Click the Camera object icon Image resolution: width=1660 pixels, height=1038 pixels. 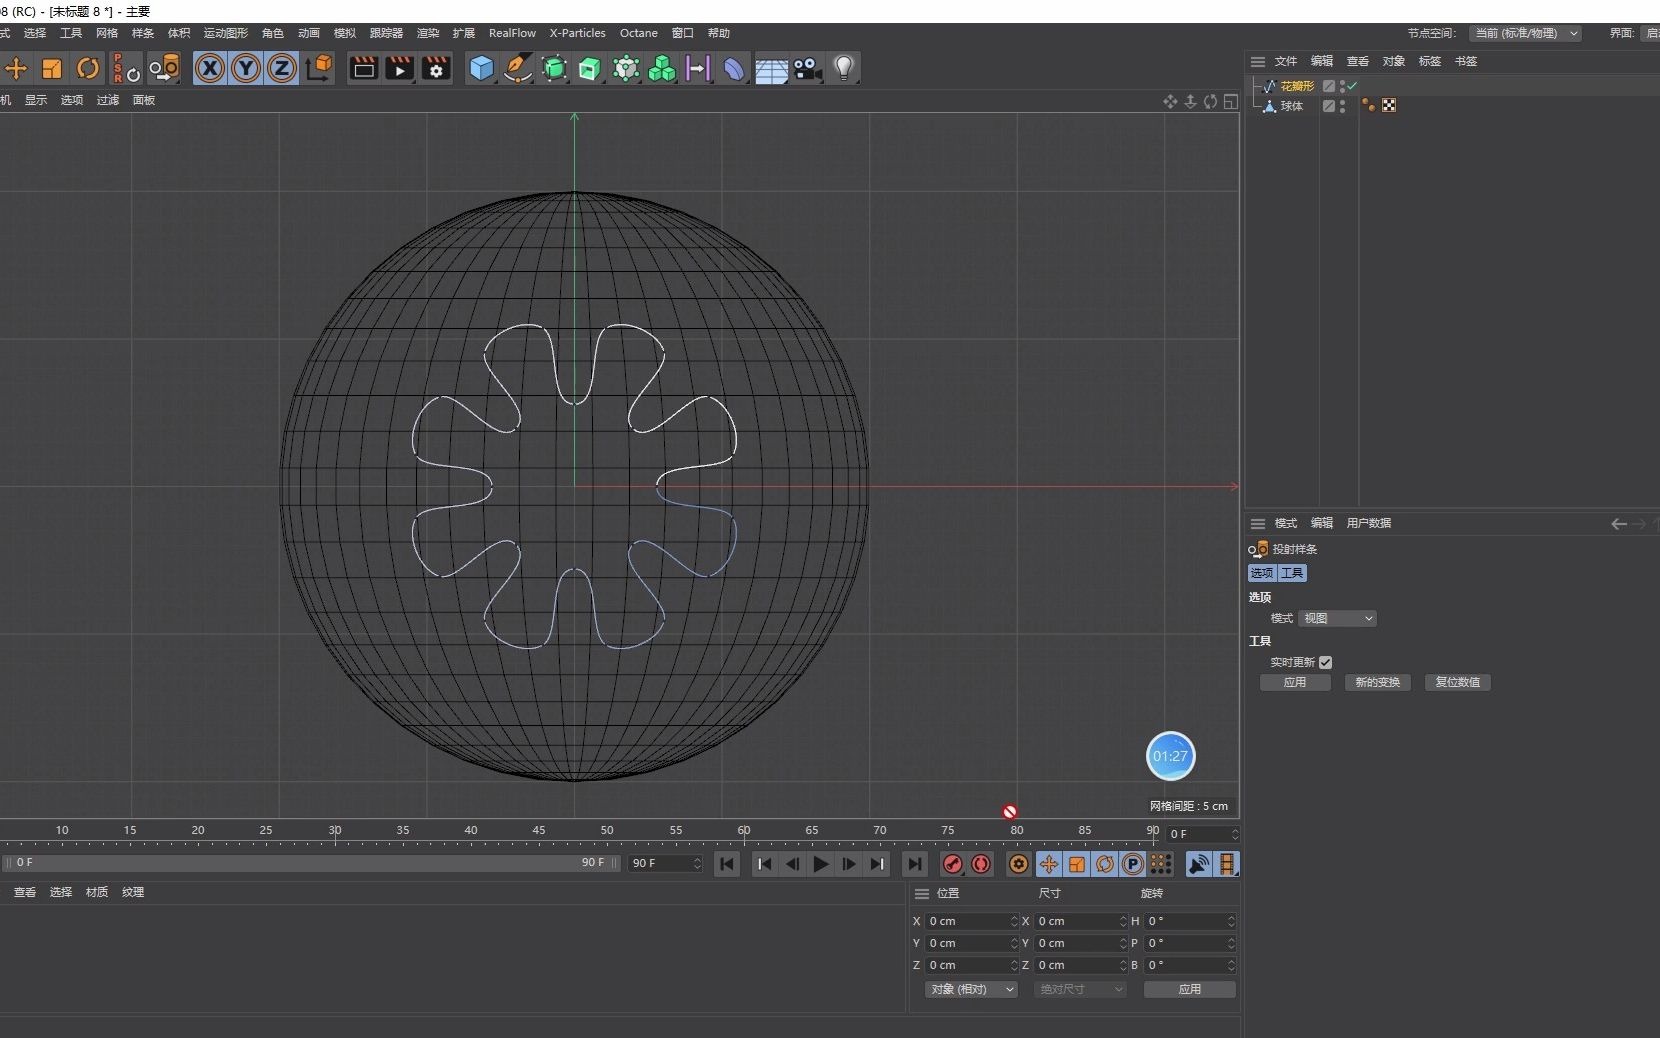click(807, 68)
